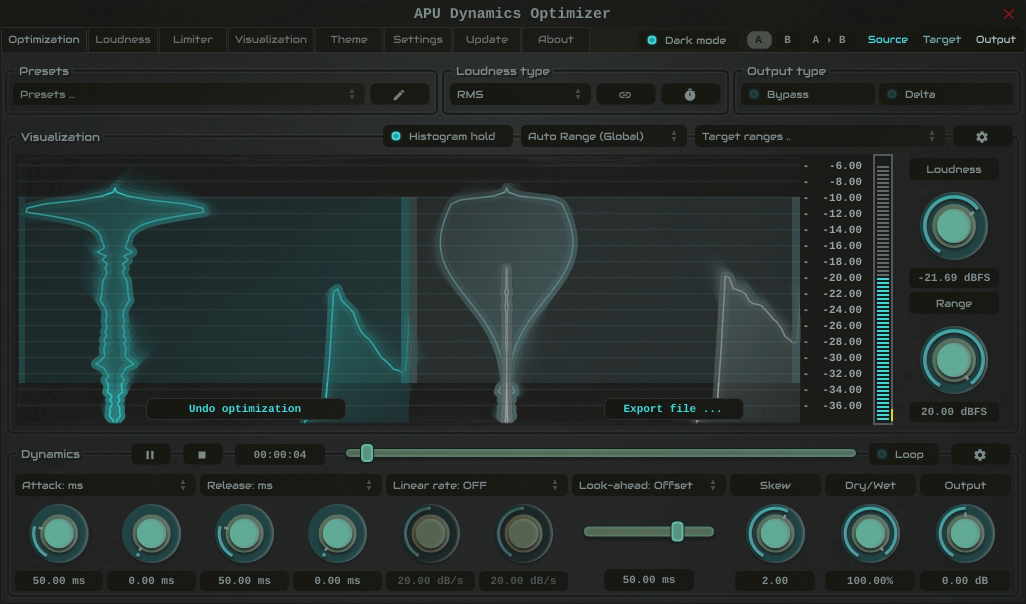Switch to the Visualization tab
Screen dimensions: 1026x604
click(x=271, y=40)
